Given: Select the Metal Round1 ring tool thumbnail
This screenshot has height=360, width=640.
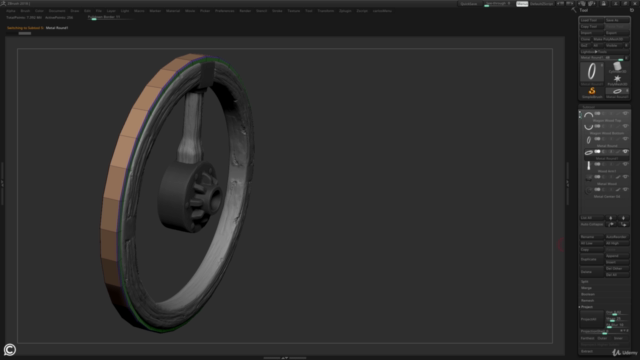Looking at the screenshot, I should click(x=592, y=72).
